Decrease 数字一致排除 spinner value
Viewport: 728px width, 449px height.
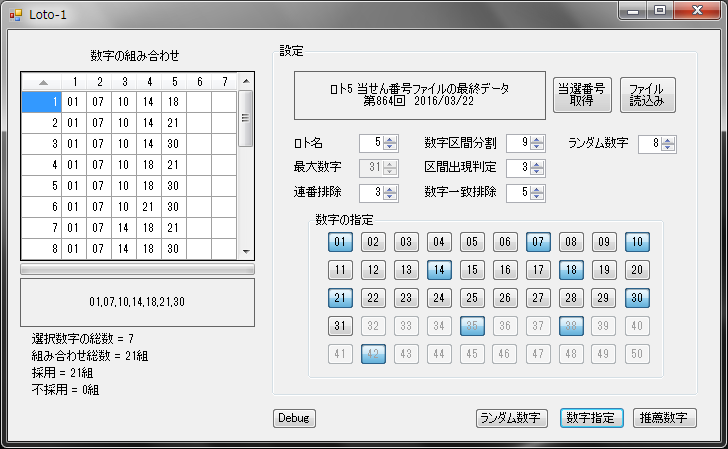point(537,196)
